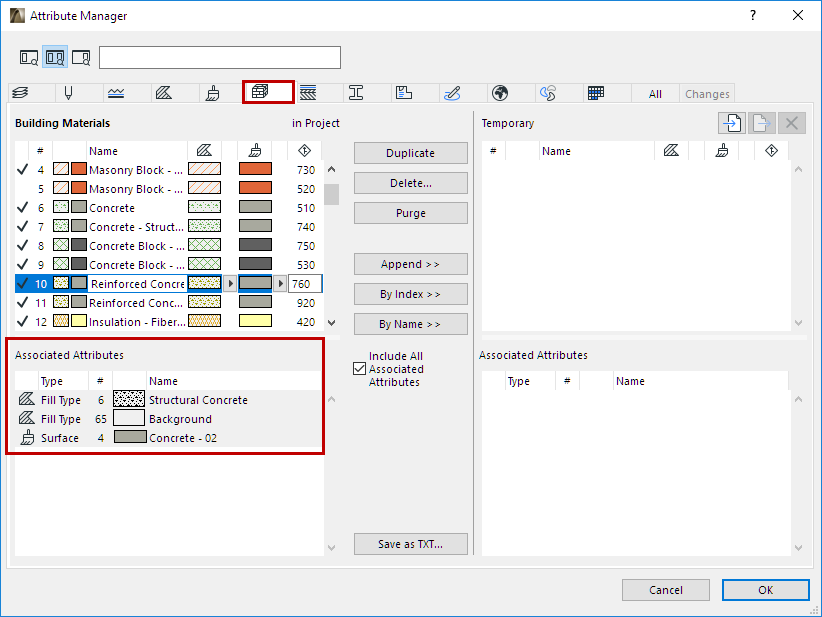This screenshot has height=617, width=822.
Task: Select Background associated fill type row
Action: tap(168, 419)
